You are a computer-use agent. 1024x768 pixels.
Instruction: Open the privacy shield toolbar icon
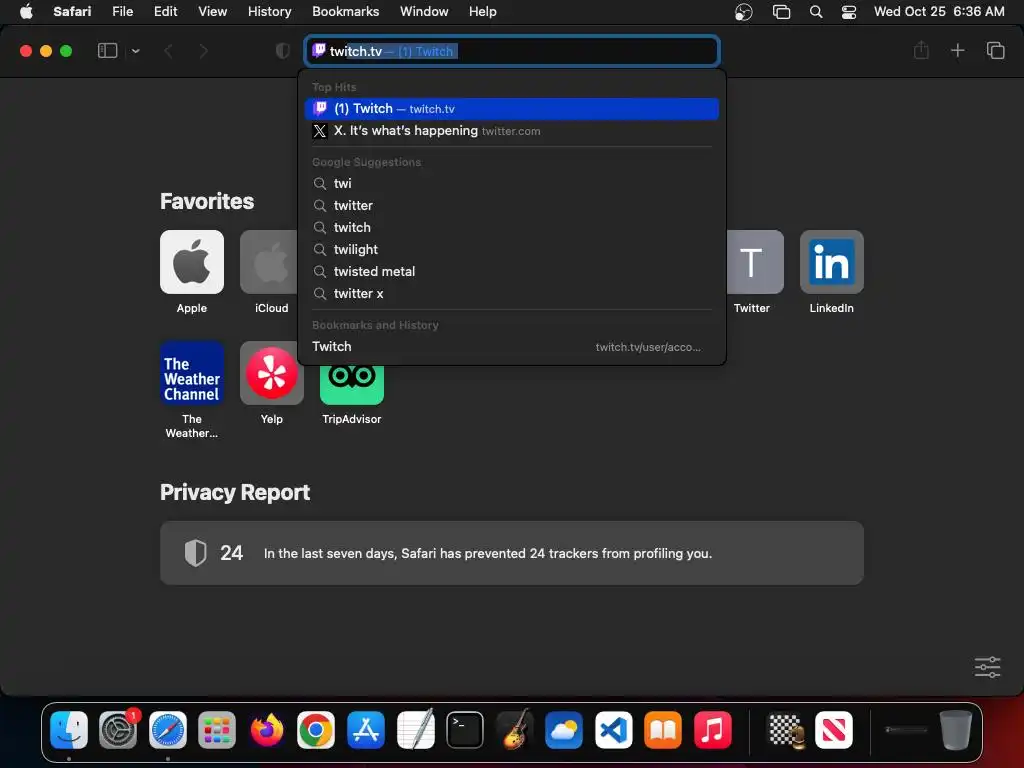(283, 51)
